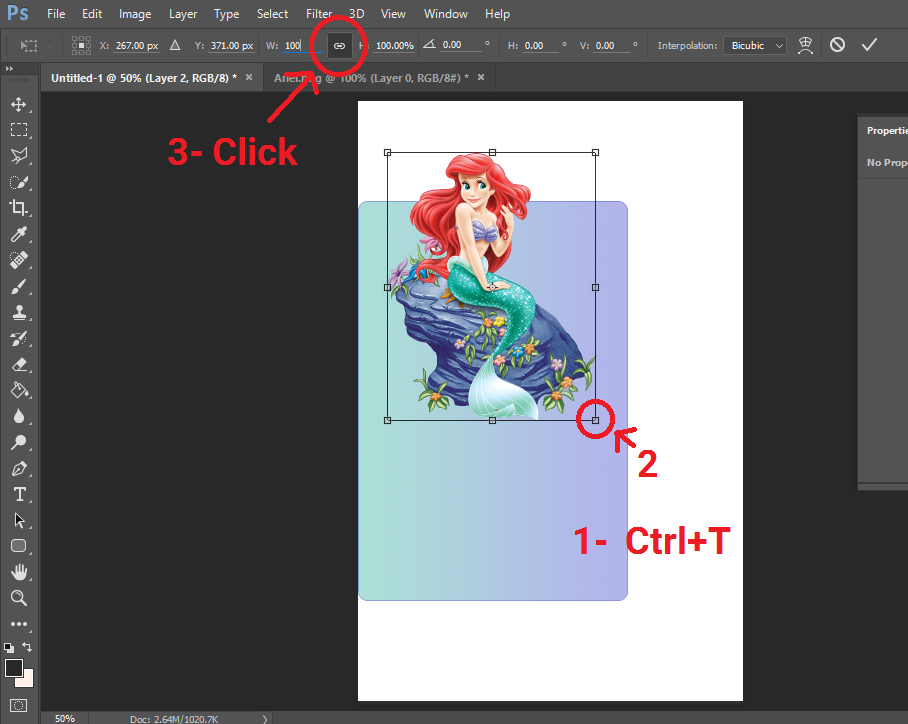908x724 pixels.
Task: Click the Y position field
Action: pyautogui.click(x=232, y=45)
